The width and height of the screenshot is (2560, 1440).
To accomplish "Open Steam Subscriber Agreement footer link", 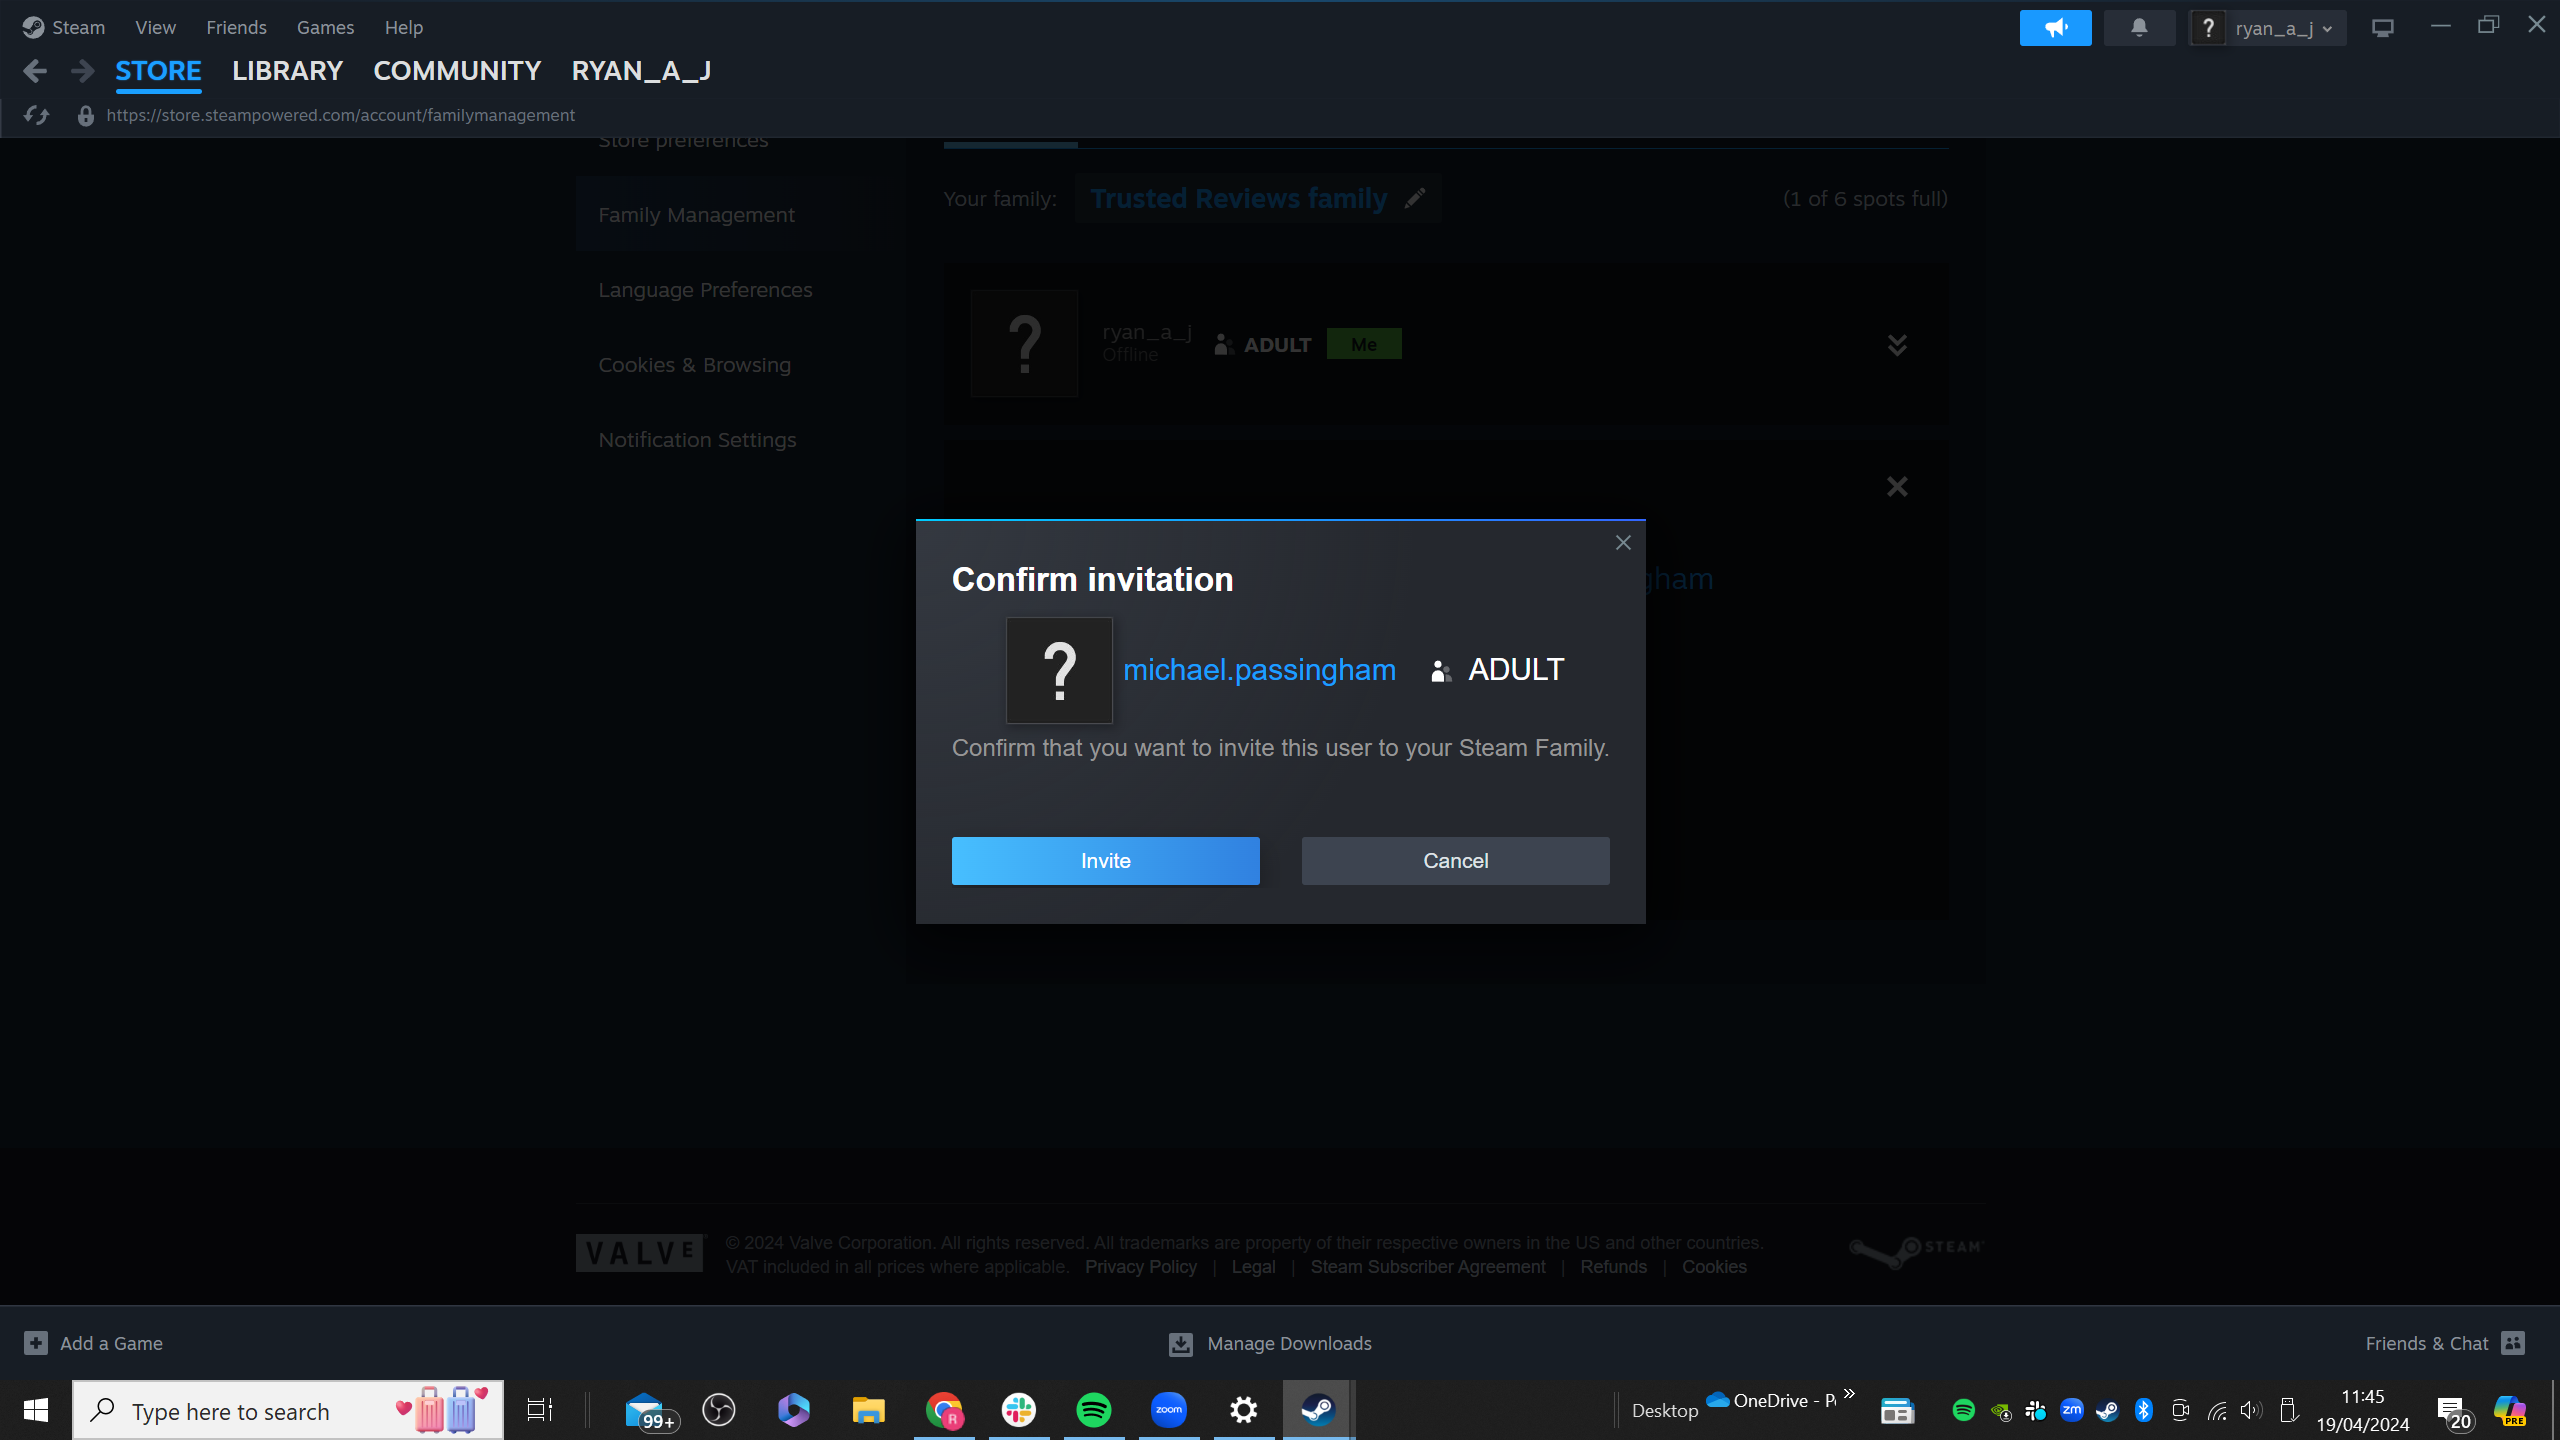I will click(1428, 1267).
